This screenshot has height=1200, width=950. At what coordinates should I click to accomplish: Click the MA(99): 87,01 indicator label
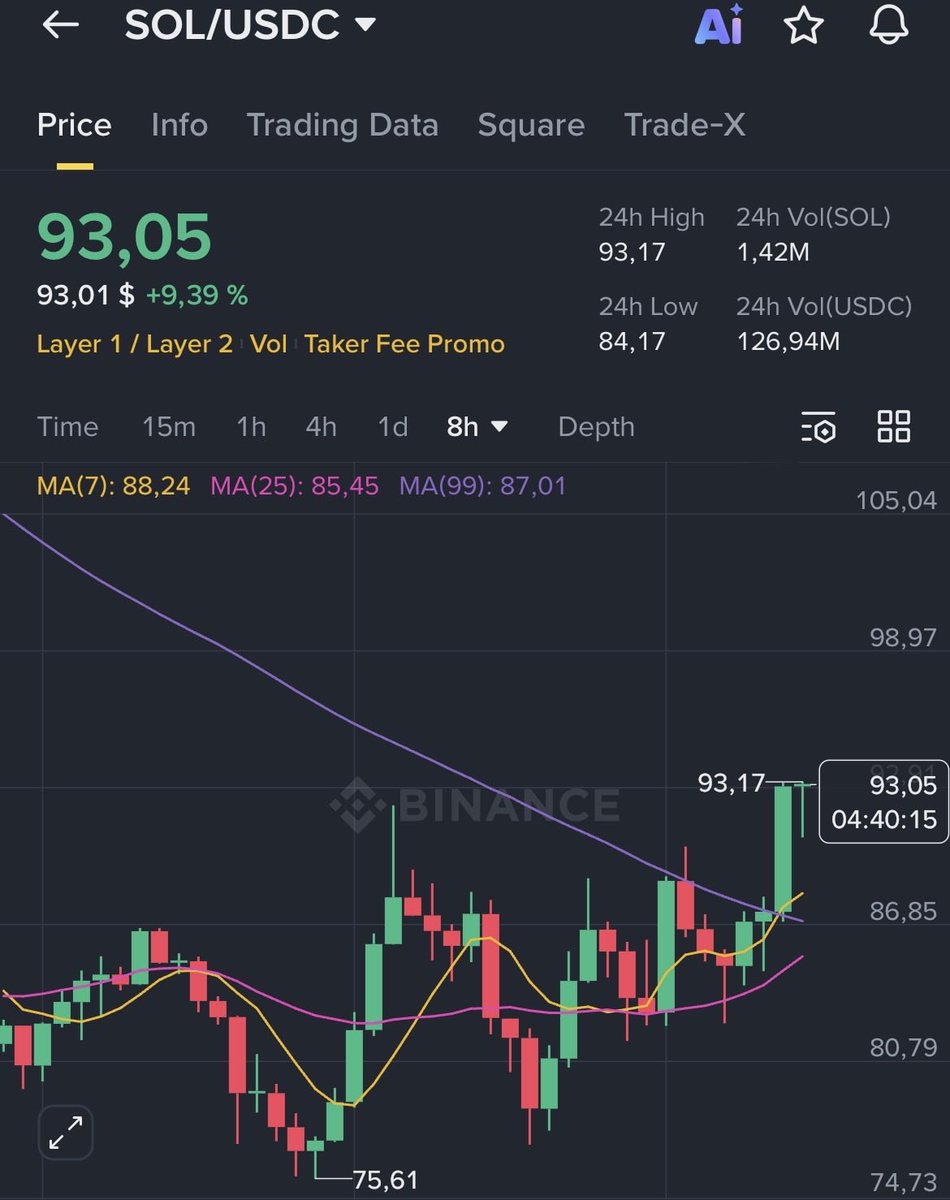(x=482, y=487)
